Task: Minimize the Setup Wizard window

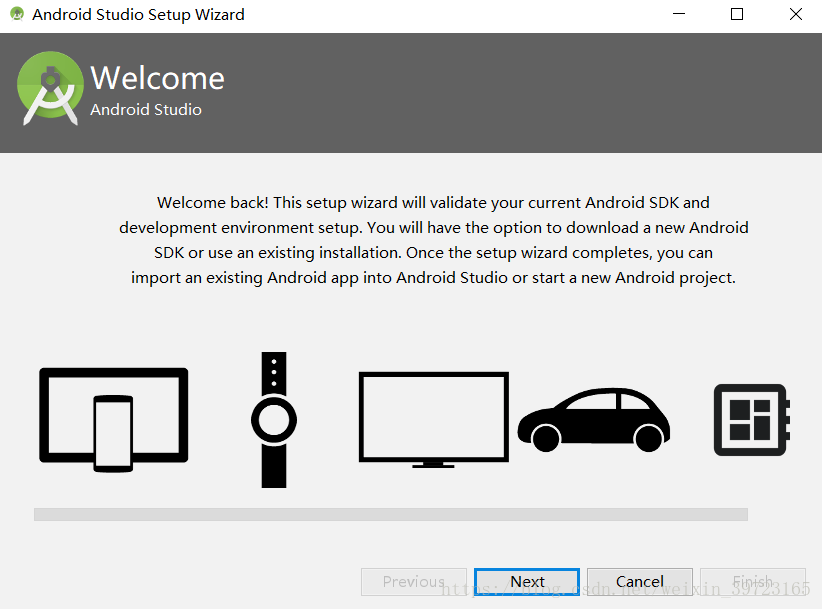Action: click(x=679, y=14)
